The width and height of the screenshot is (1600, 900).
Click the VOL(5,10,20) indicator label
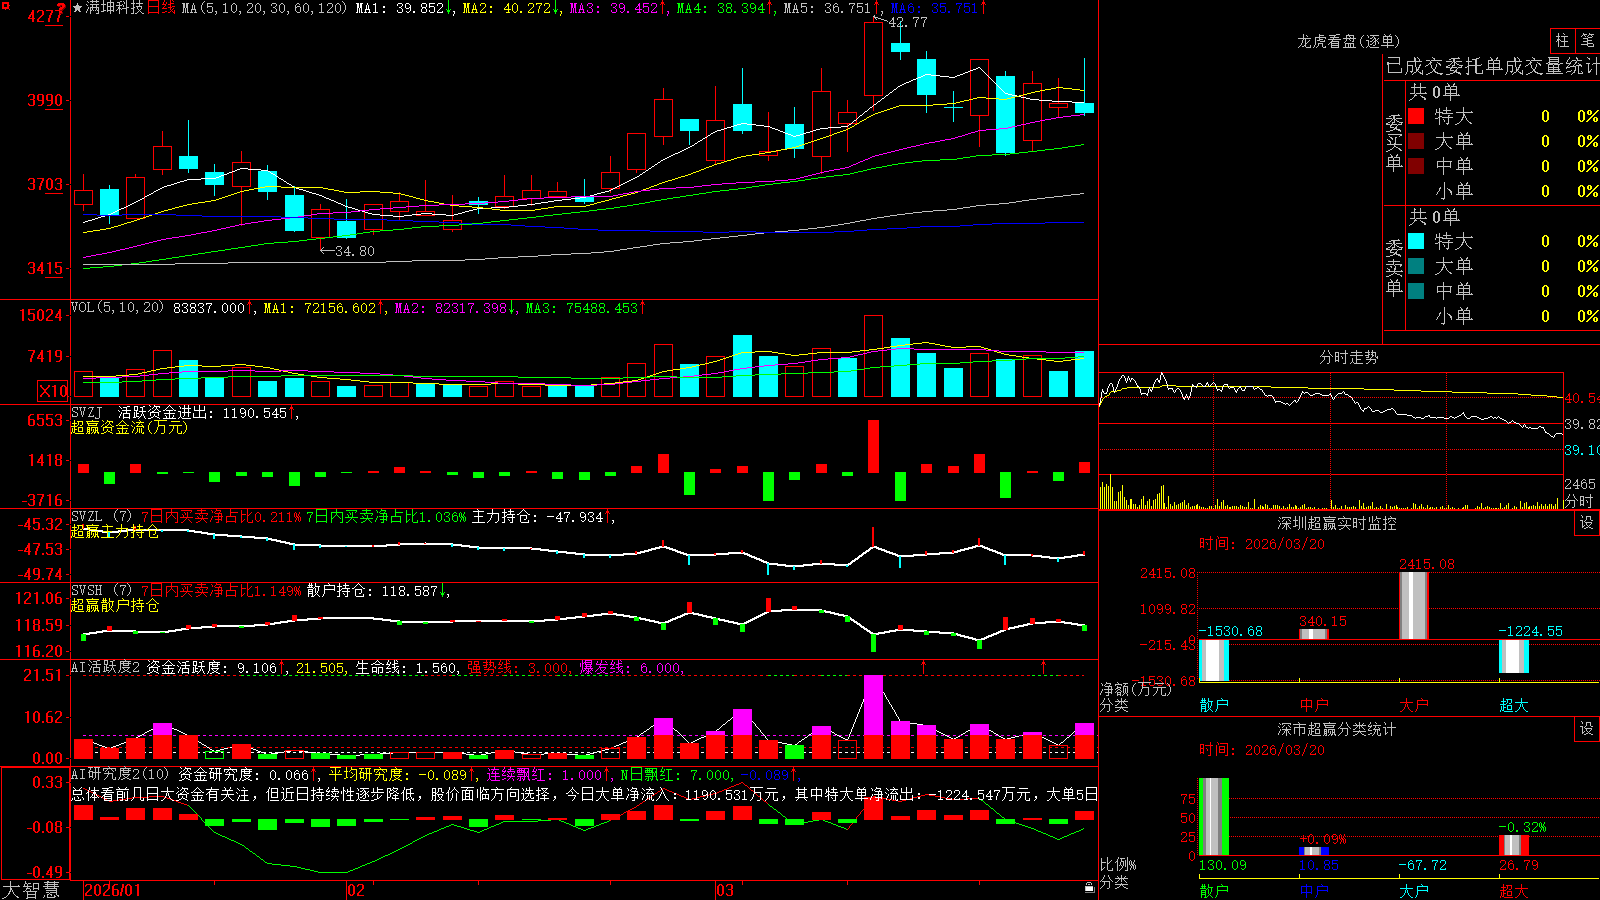(x=117, y=308)
